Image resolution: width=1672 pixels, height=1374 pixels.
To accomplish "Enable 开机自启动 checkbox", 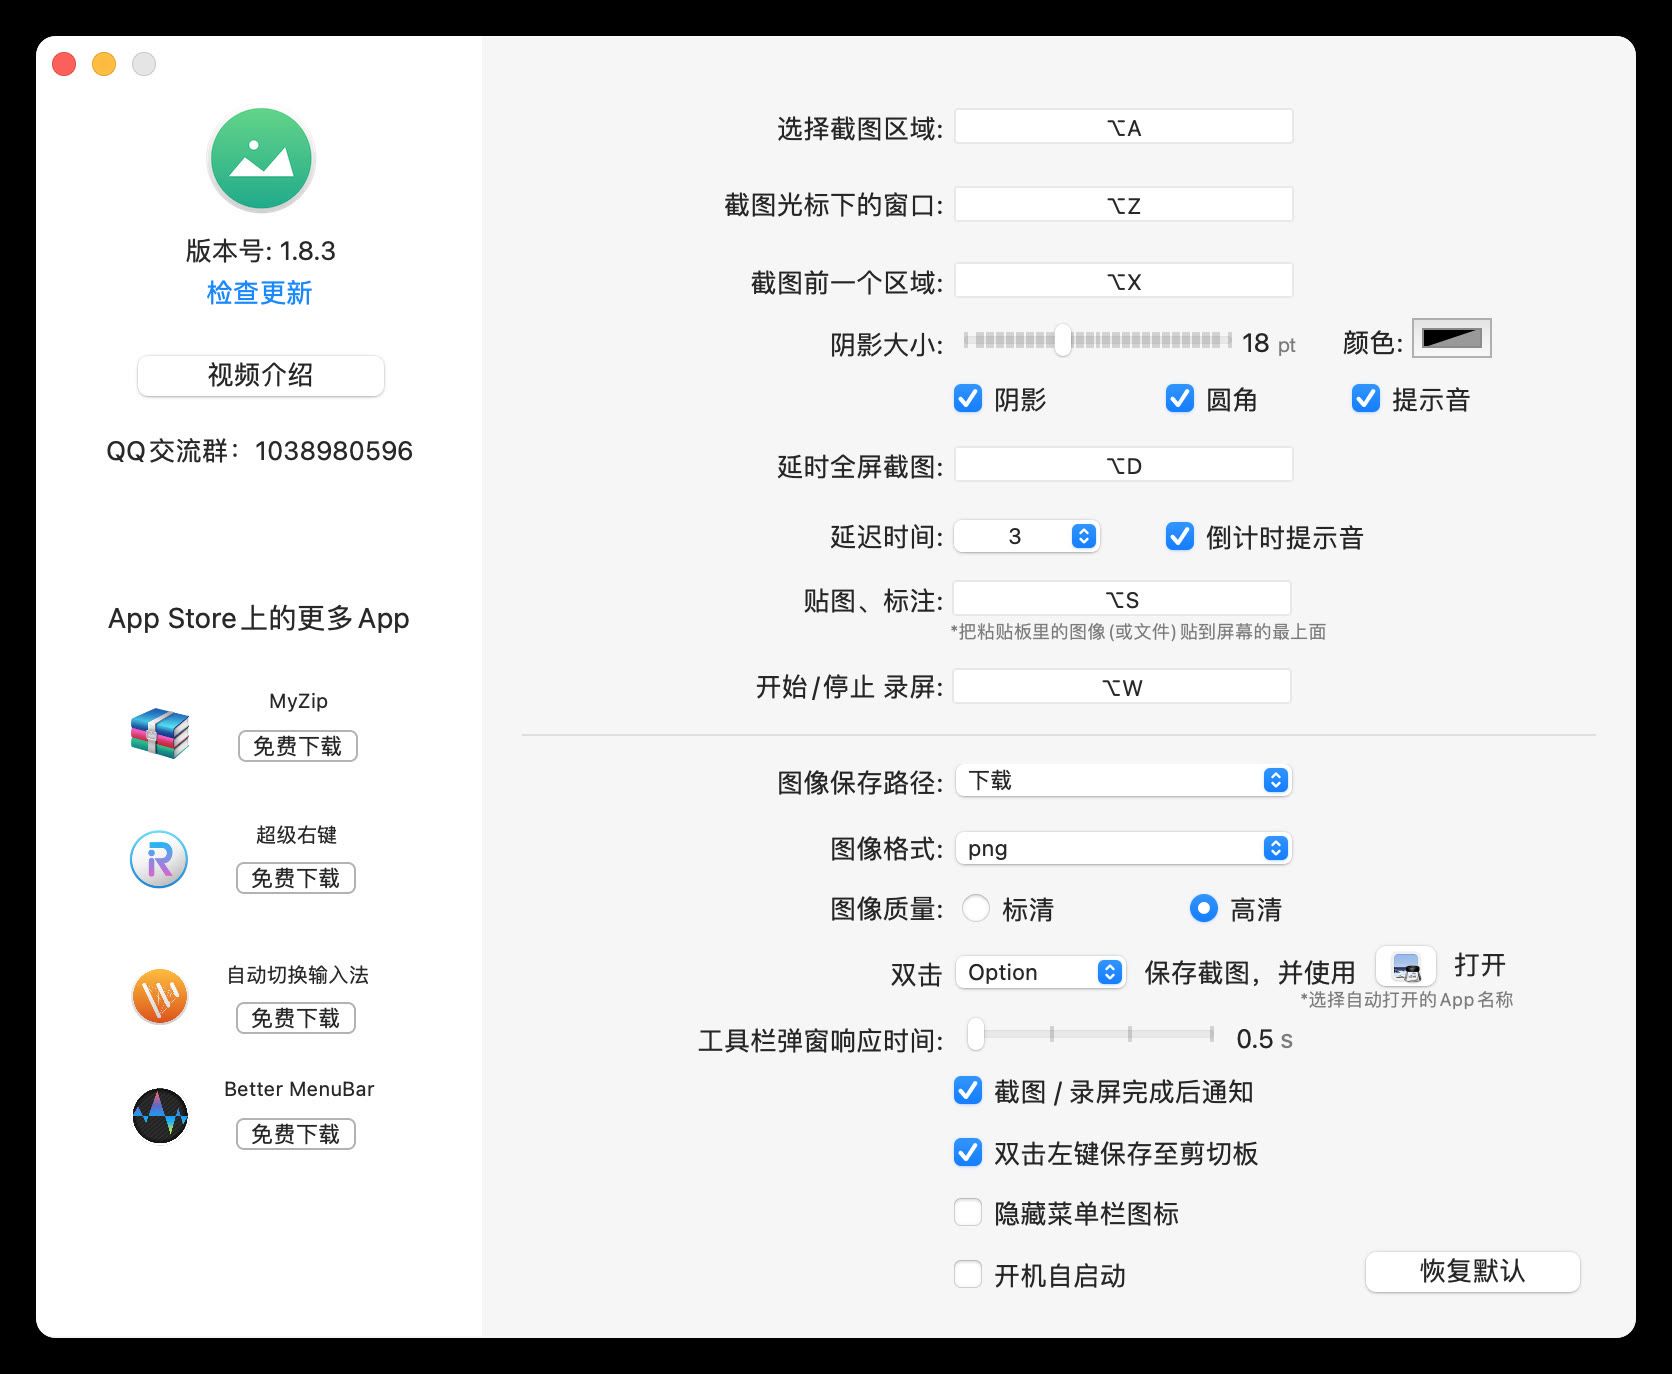I will tap(968, 1274).
